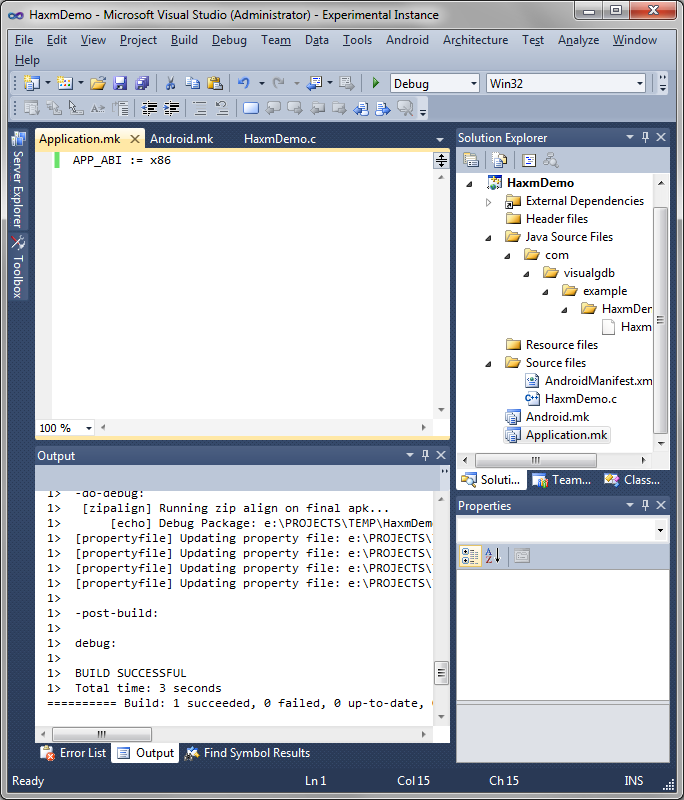Click the Decrease Indent icon

click(x=149, y=108)
